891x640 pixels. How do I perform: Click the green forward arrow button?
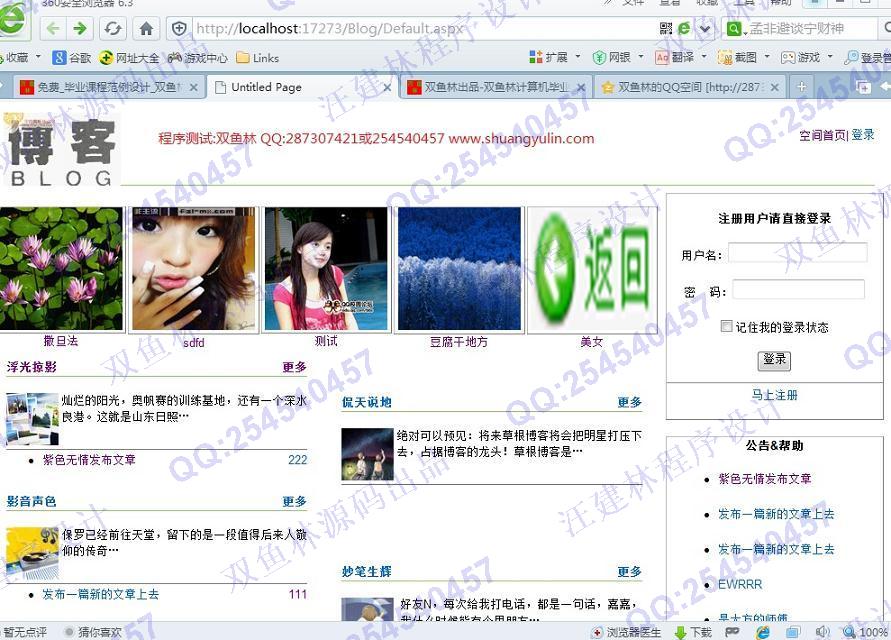pyautogui.click(x=80, y=29)
